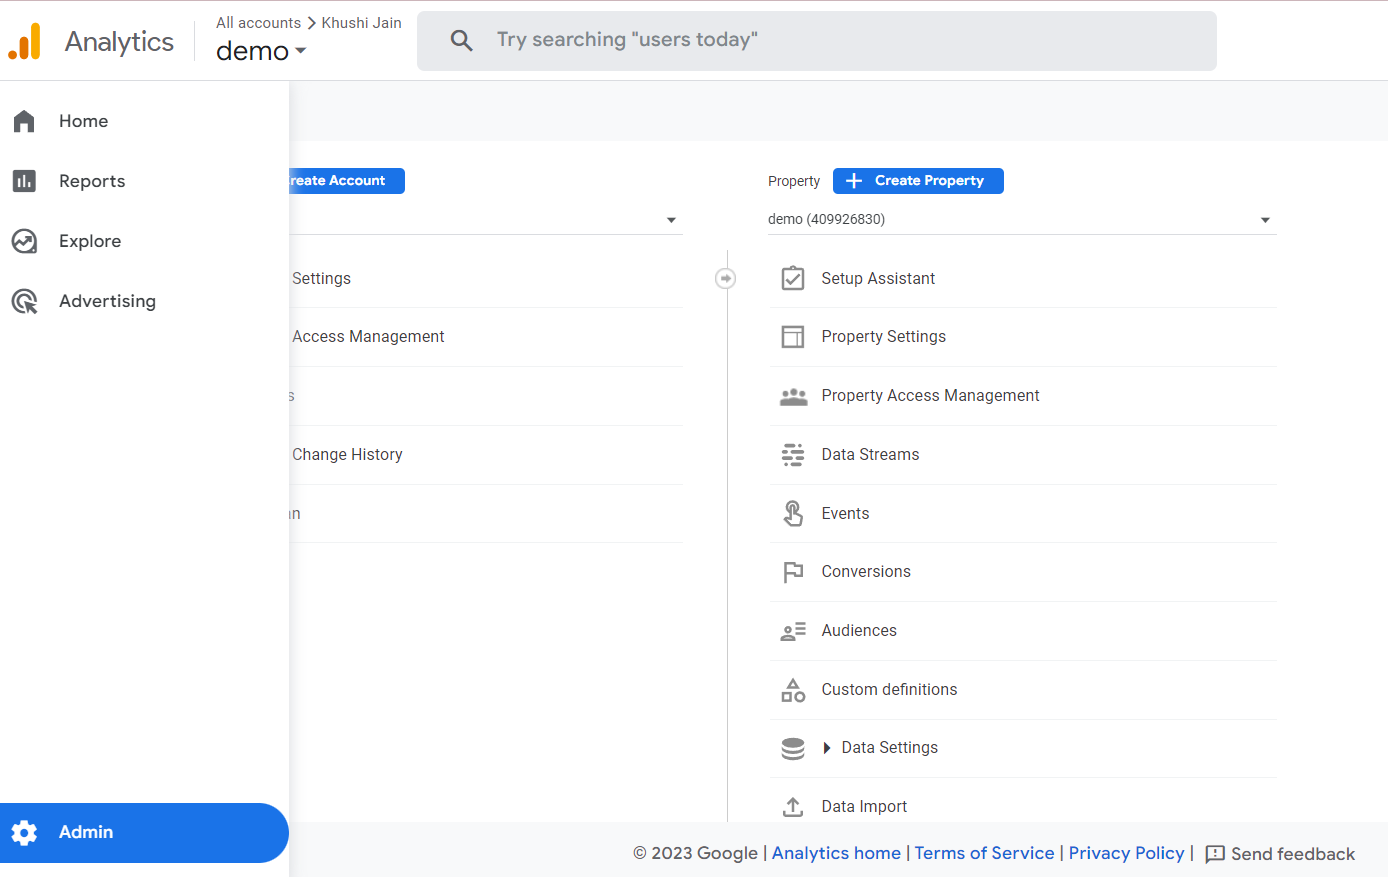This screenshot has width=1388, height=877.
Task: Click the search box in the header
Action: click(x=816, y=41)
